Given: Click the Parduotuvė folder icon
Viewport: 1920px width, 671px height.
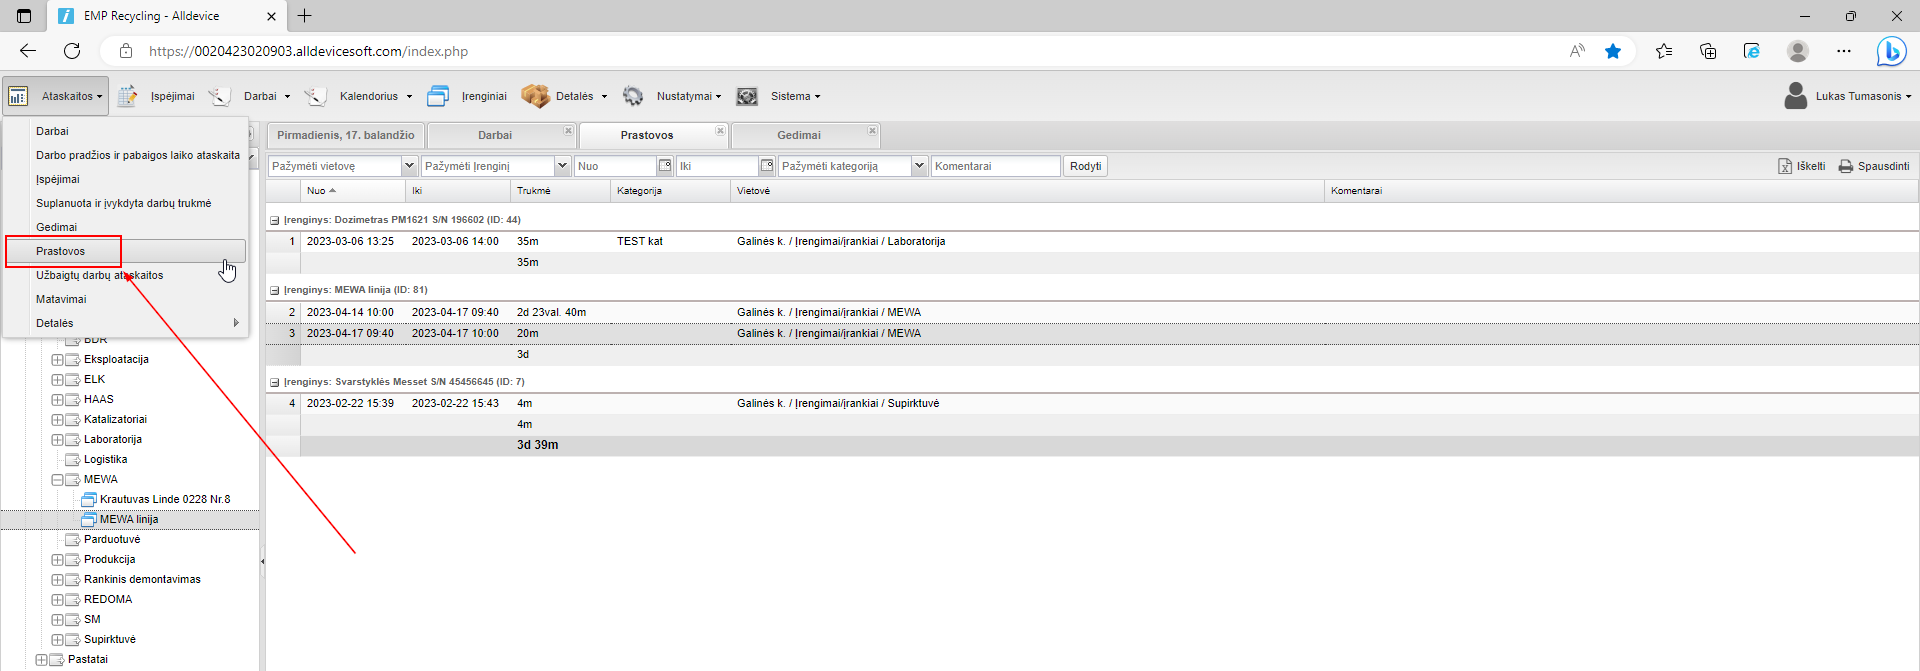Looking at the screenshot, I should [x=73, y=539].
